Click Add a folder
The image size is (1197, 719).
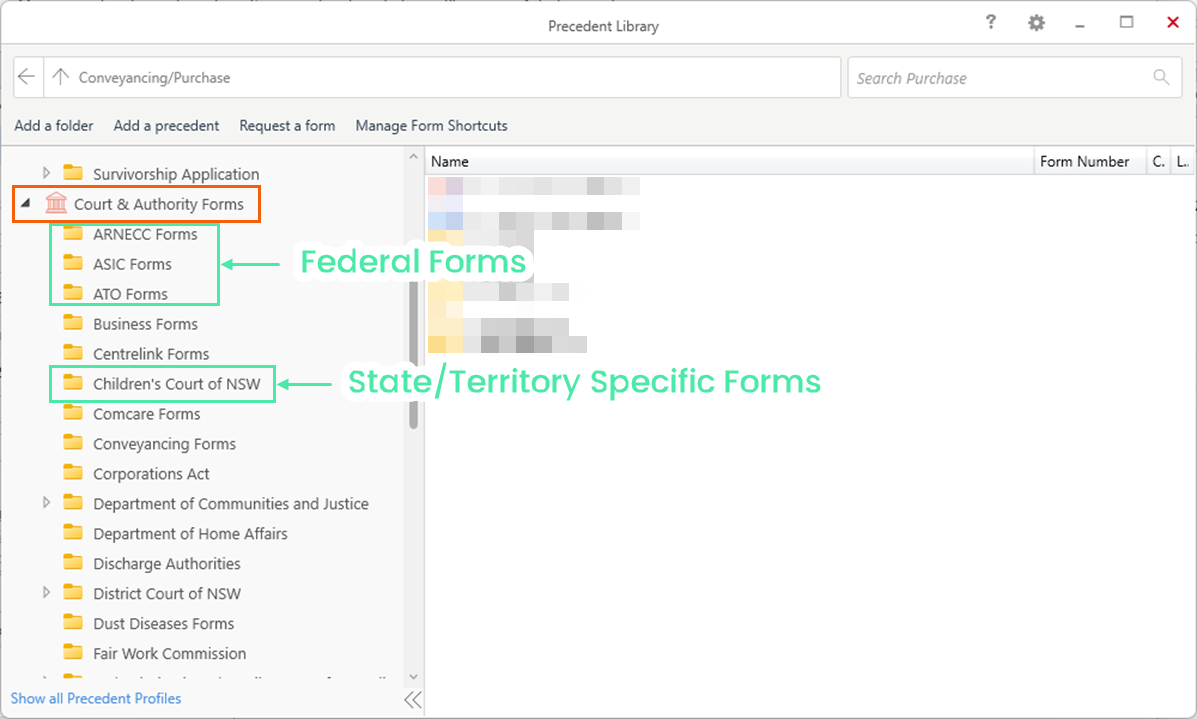[x=54, y=126]
